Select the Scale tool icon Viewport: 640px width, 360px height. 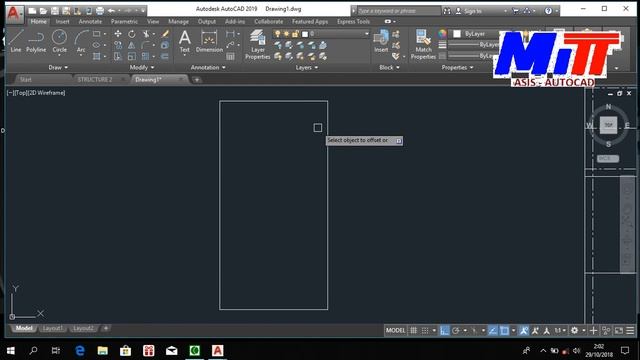point(131,56)
